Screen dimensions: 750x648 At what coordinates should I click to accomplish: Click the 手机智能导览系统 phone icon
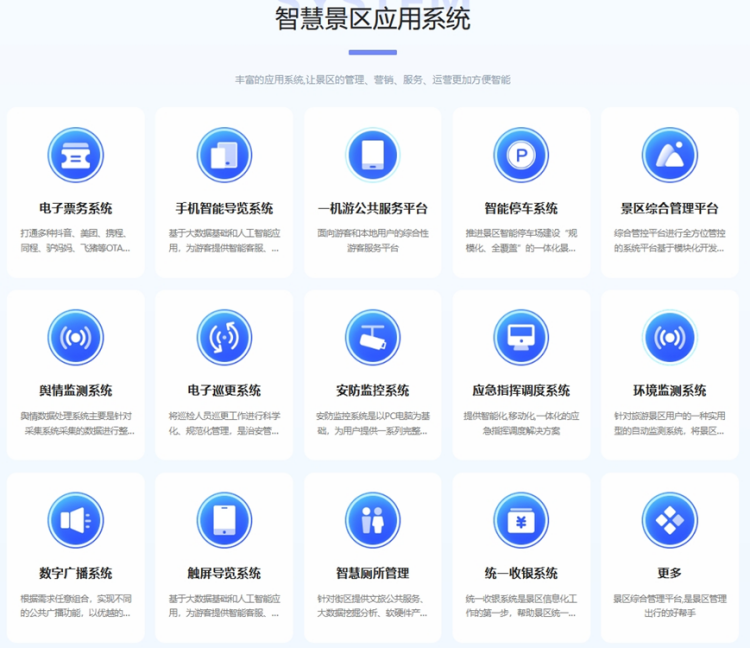(224, 156)
